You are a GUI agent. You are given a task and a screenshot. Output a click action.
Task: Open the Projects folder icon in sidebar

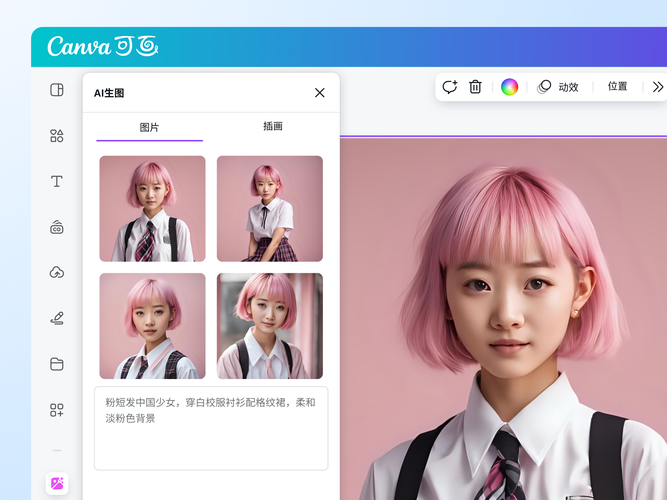point(57,364)
